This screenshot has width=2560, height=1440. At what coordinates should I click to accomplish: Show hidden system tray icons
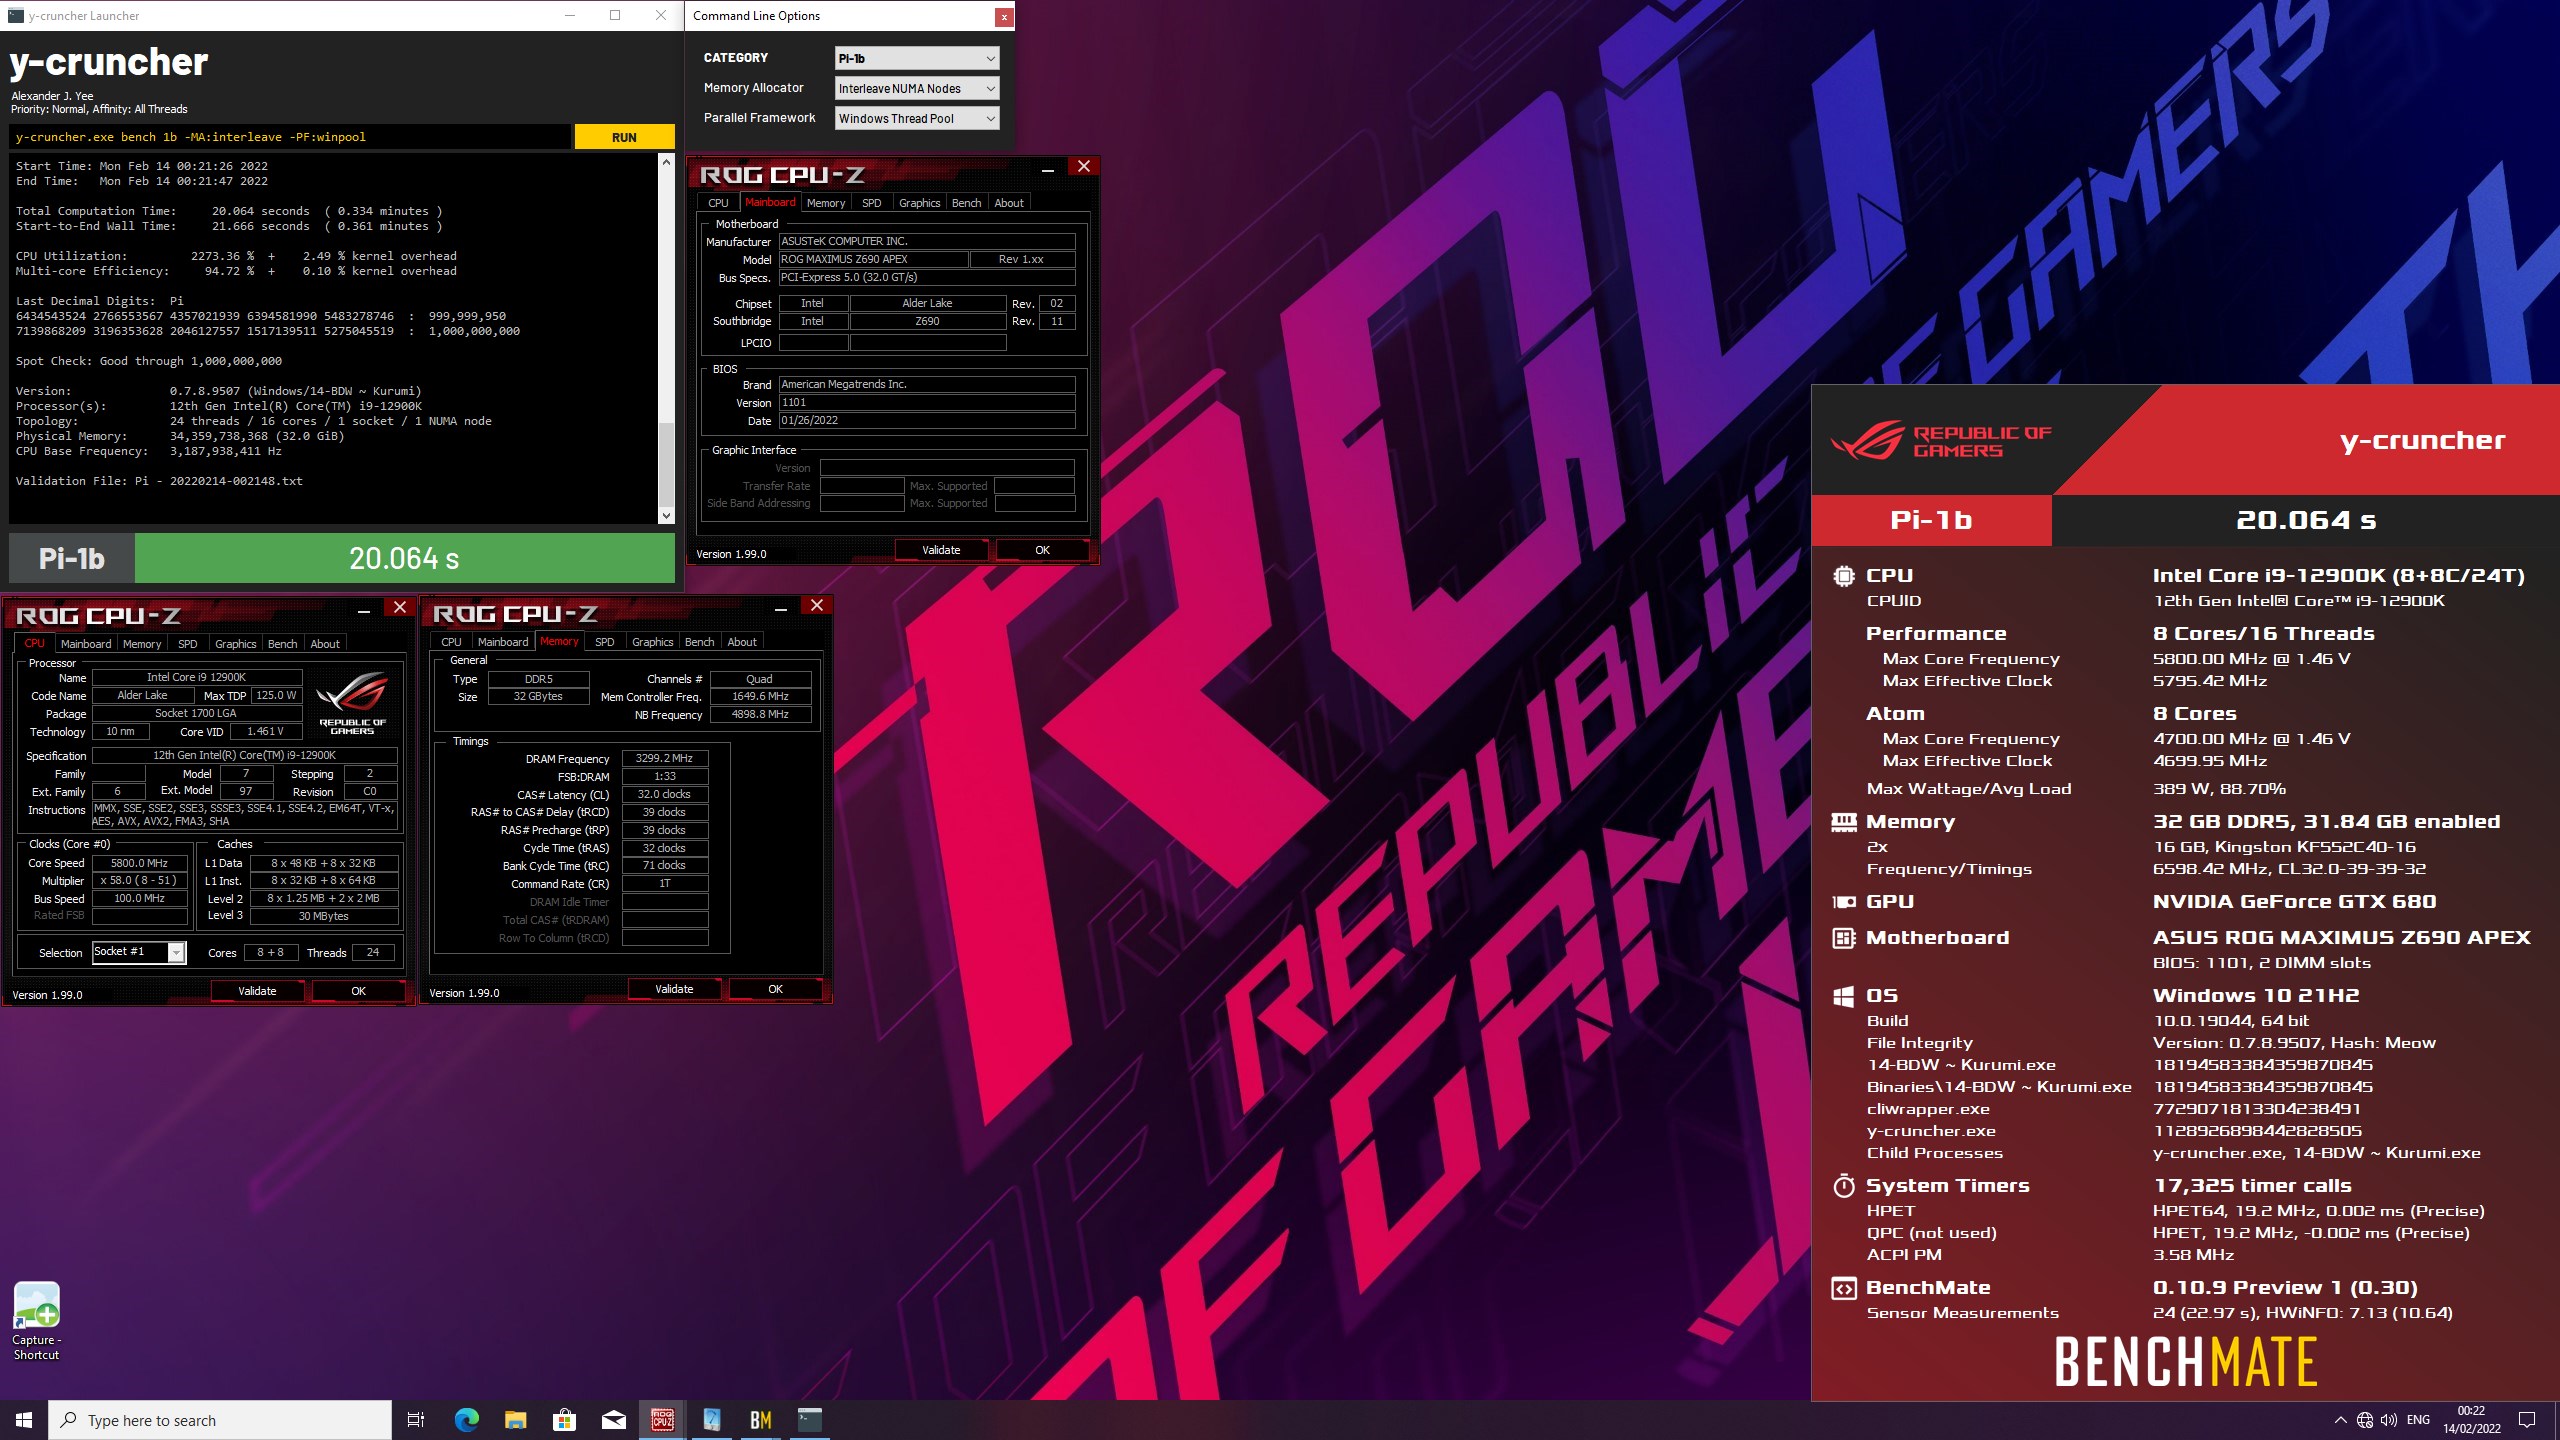point(2340,1420)
